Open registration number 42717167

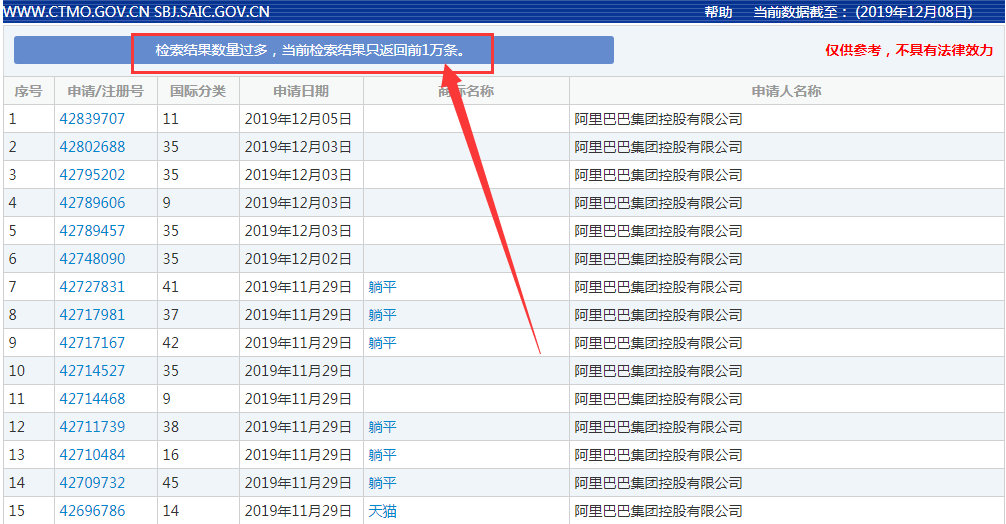(92, 343)
